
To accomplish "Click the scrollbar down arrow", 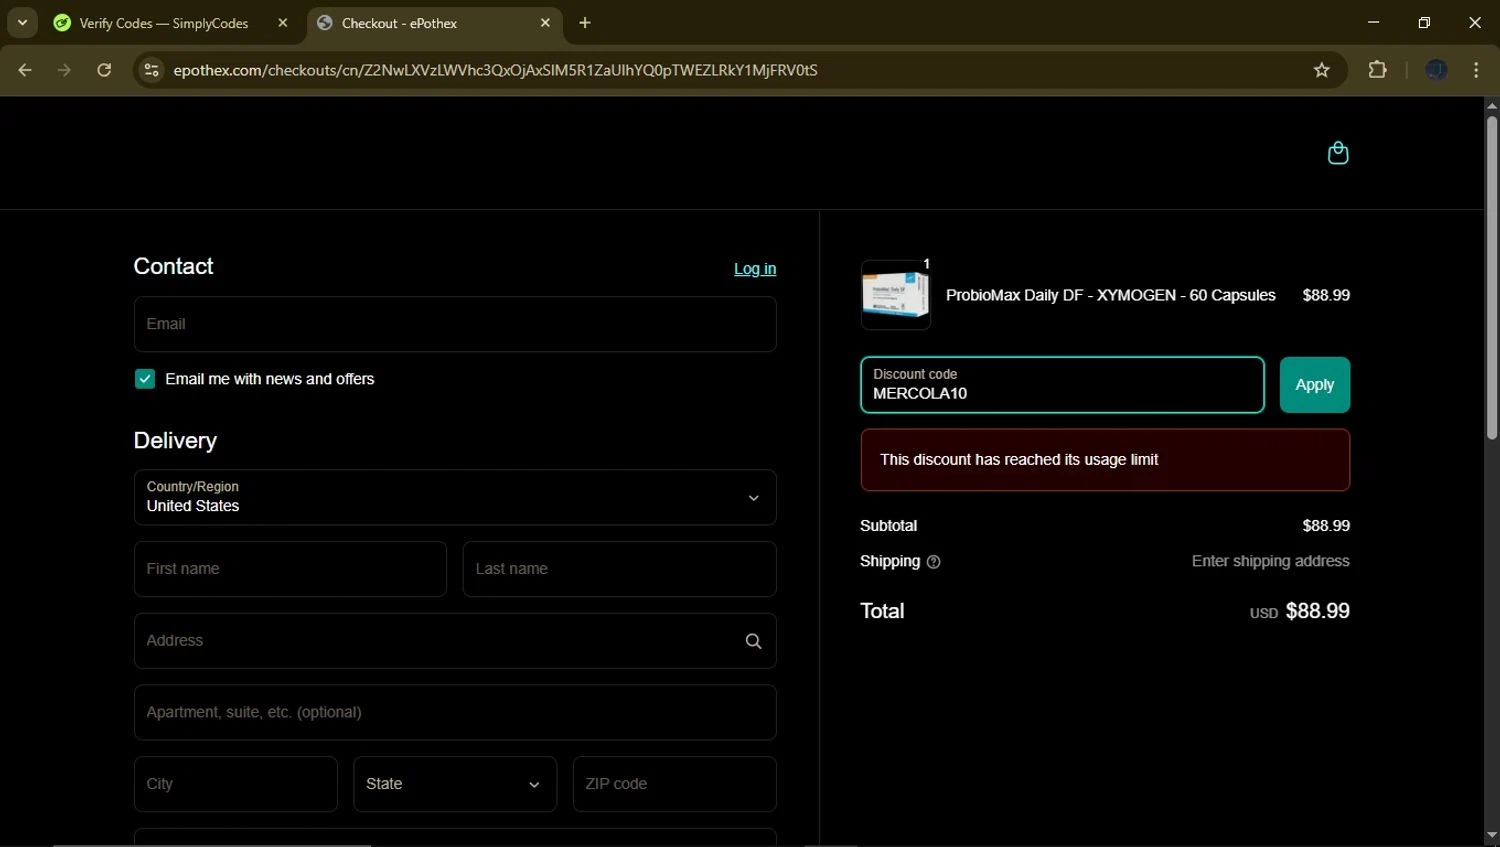I will pyautogui.click(x=1491, y=836).
